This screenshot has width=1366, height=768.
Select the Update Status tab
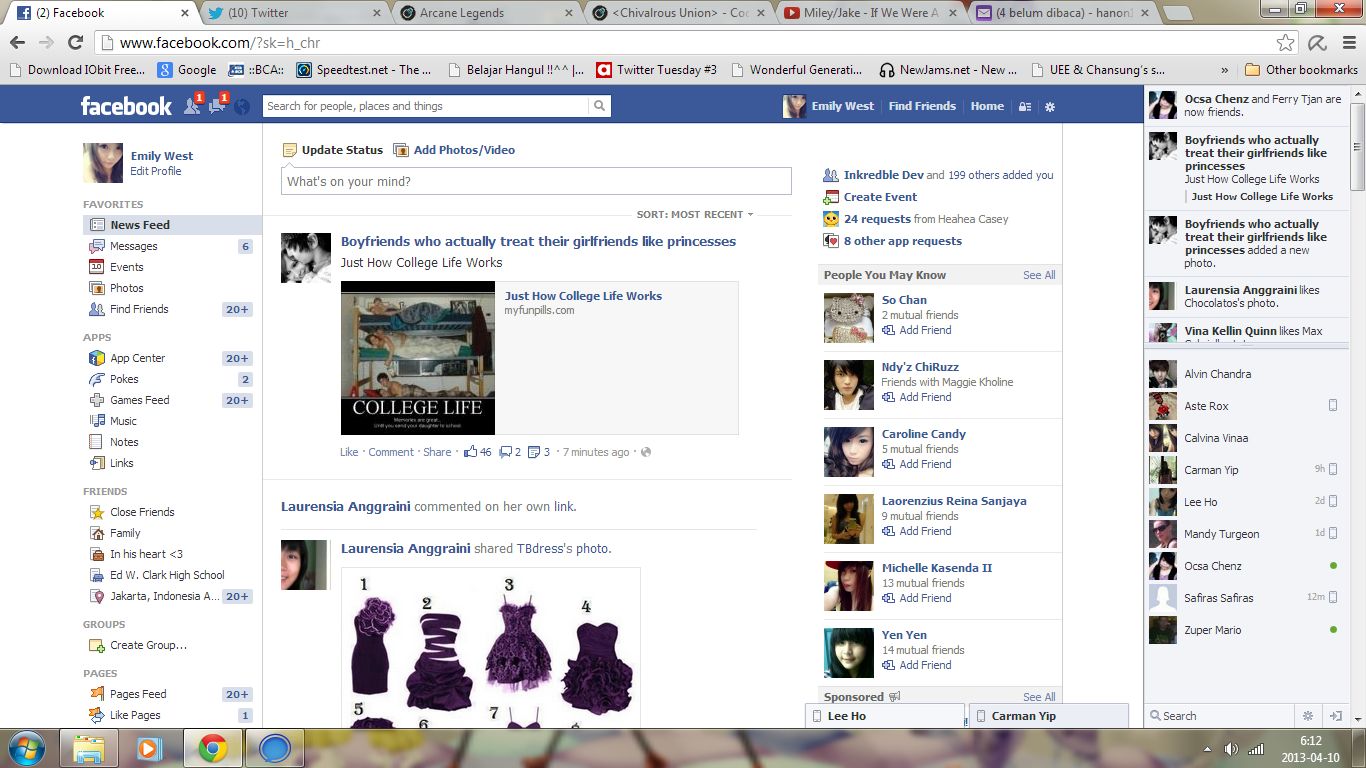[333, 150]
